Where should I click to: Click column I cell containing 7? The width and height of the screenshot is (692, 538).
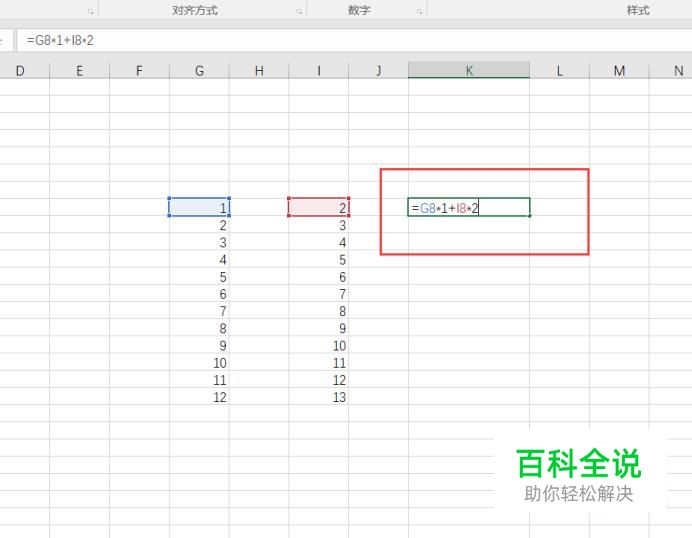point(319,294)
